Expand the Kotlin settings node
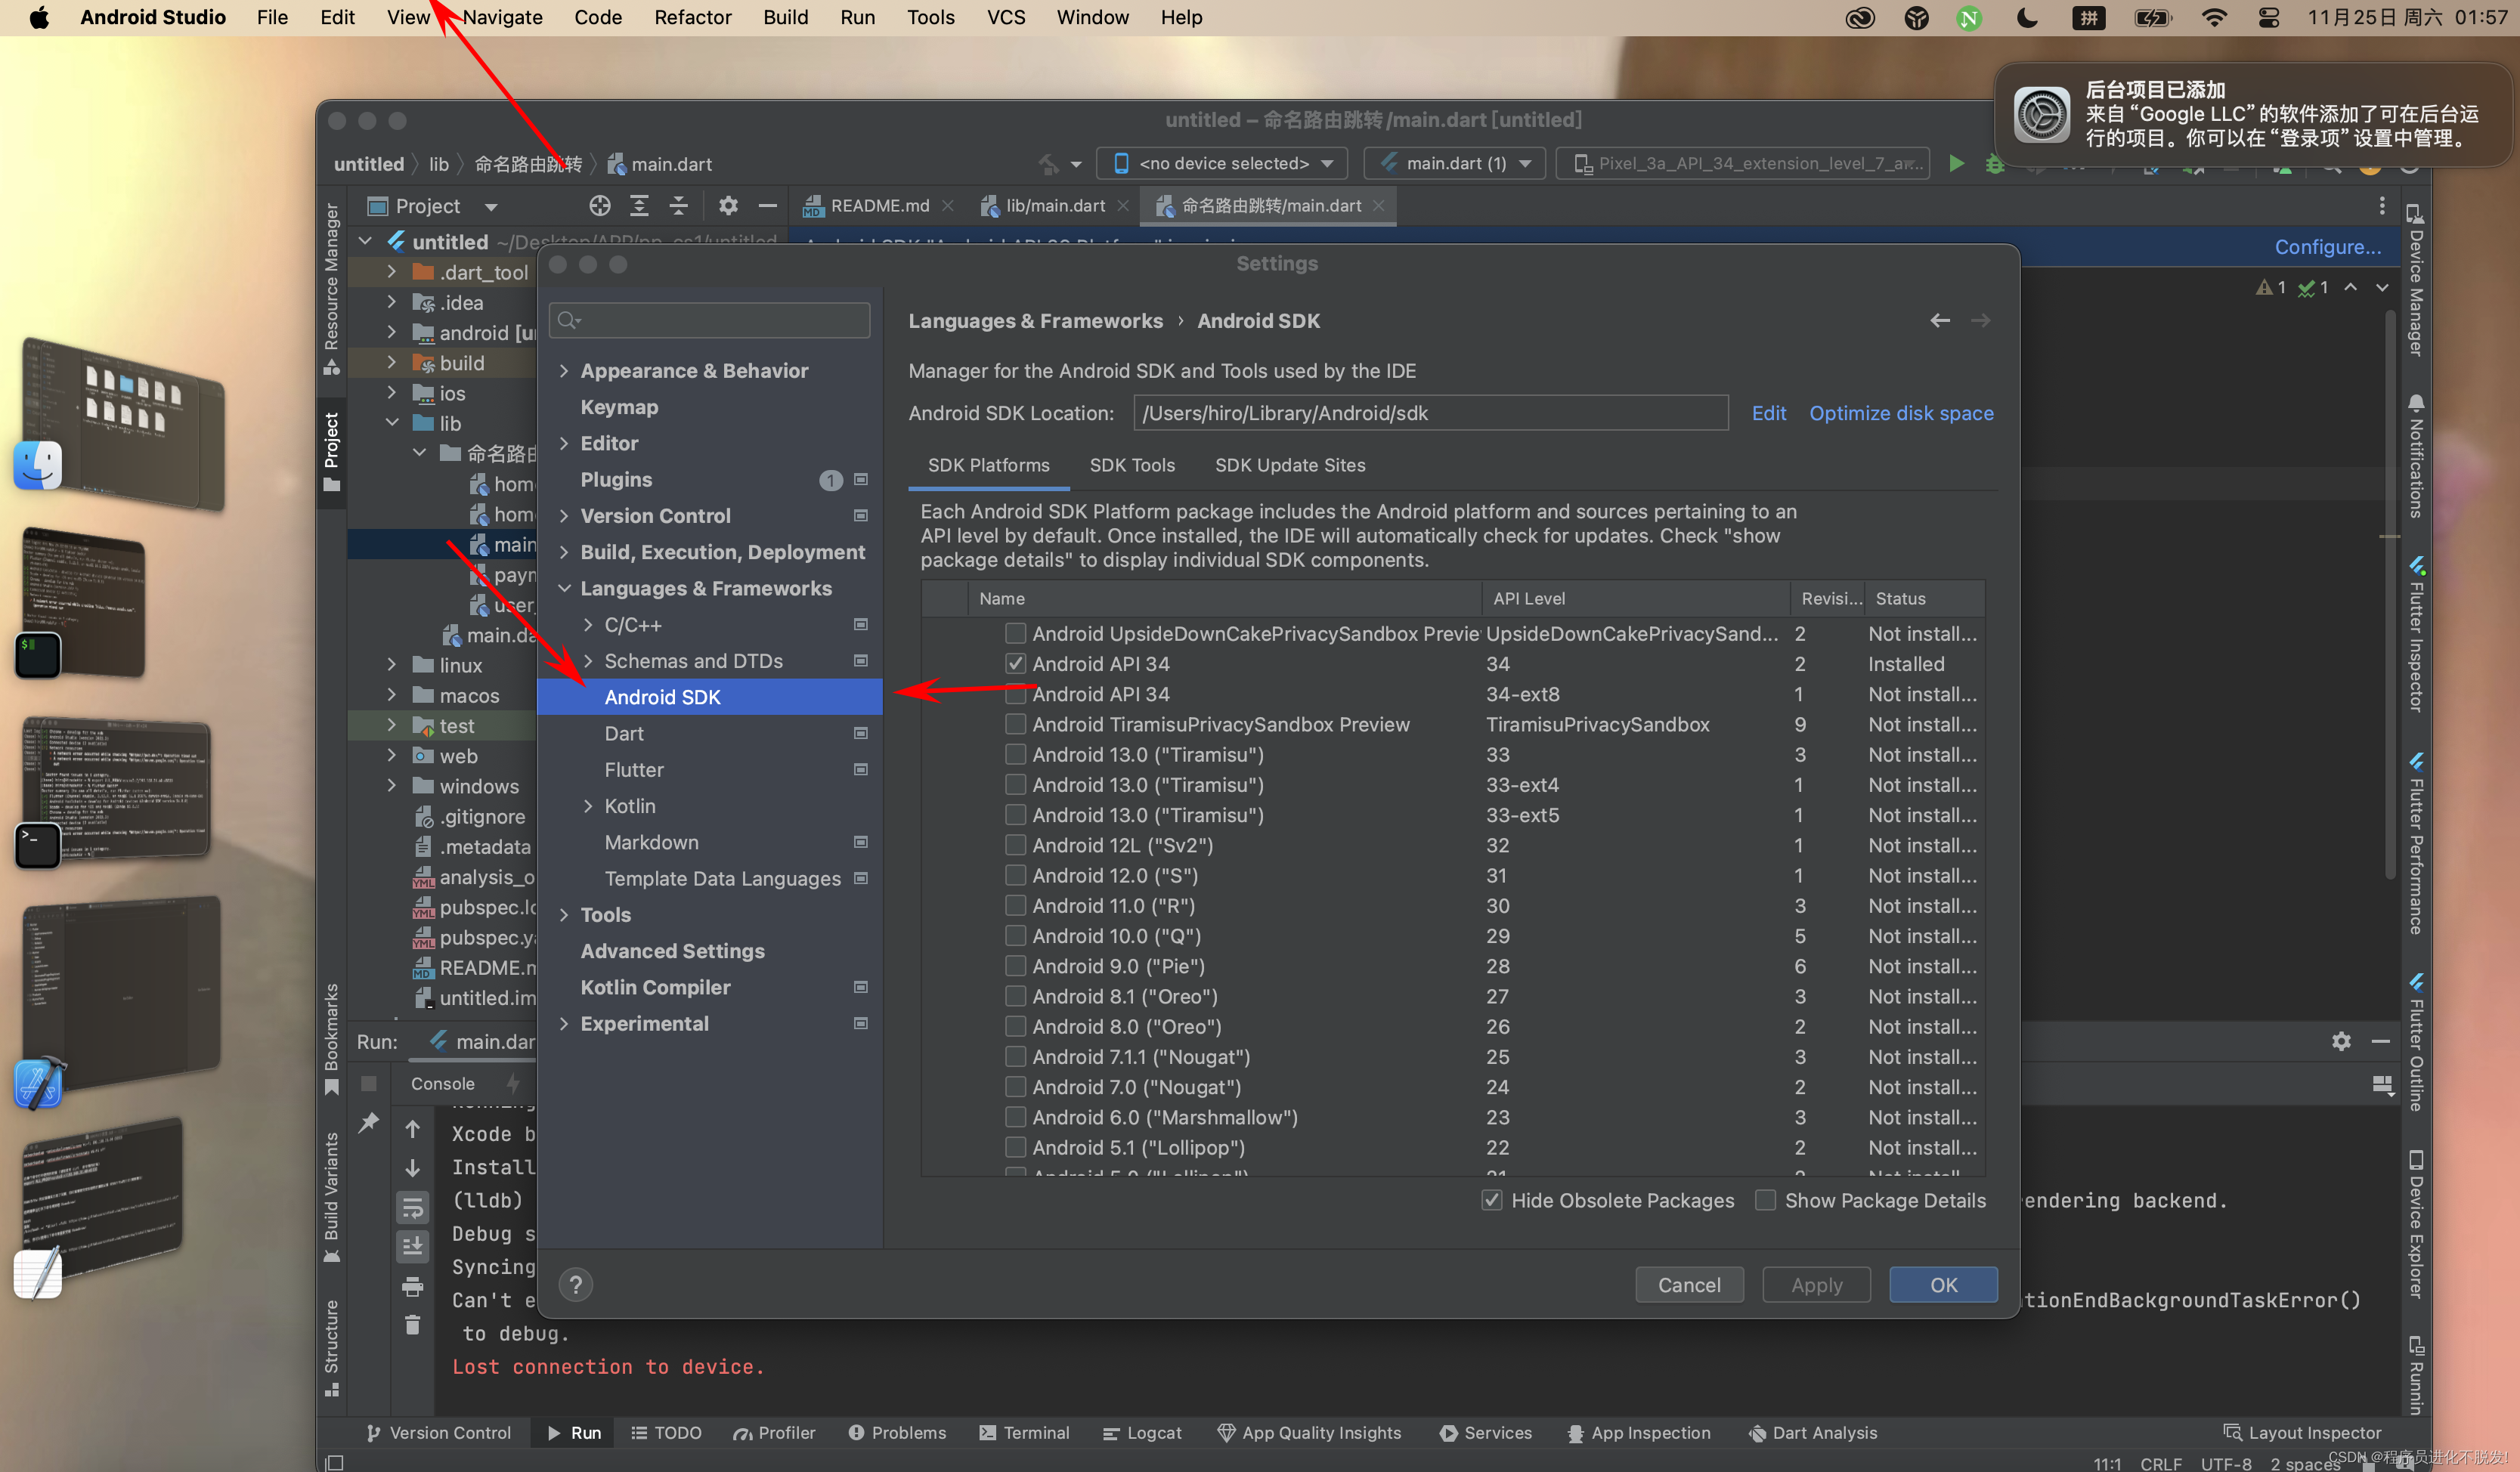 589,806
